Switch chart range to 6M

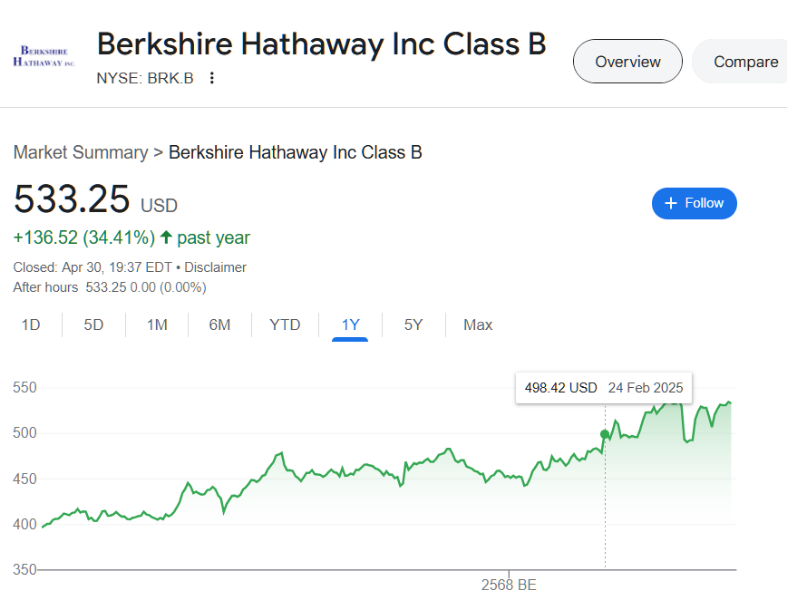click(x=220, y=325)
